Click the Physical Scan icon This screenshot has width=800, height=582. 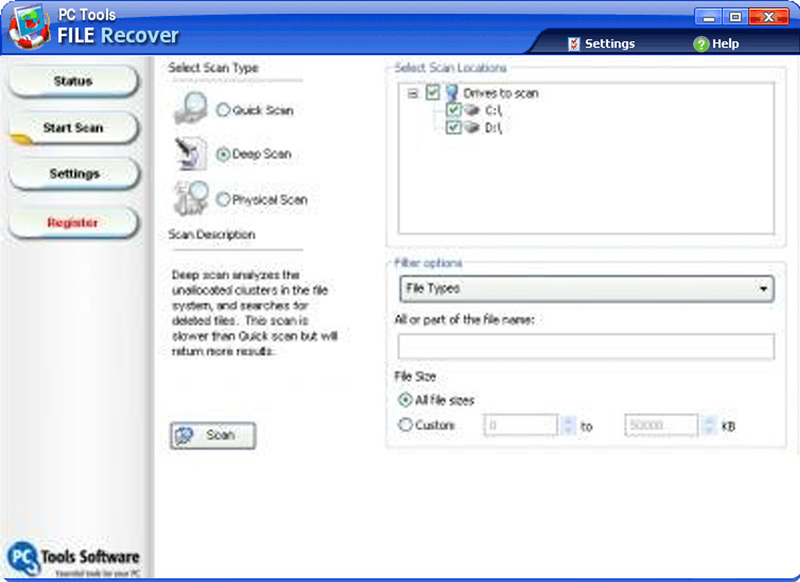coord(191,198)
